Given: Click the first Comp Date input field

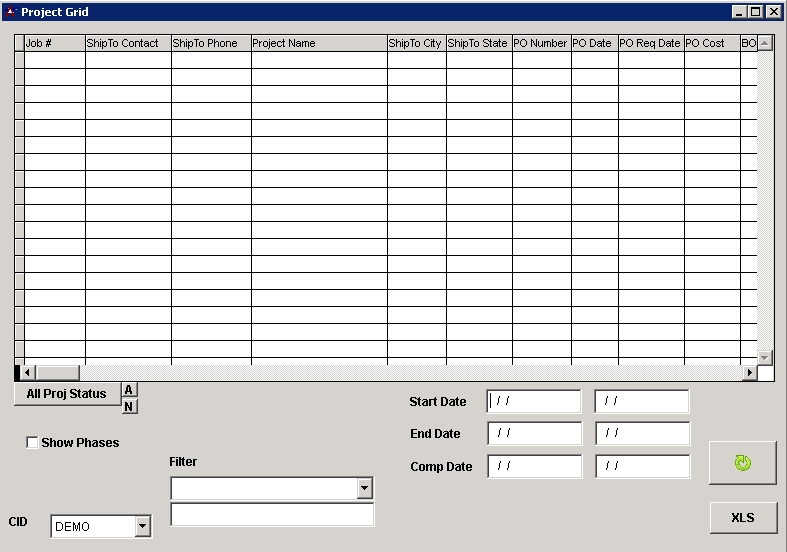Looking at the screenshot, I should tap(534, 467).
